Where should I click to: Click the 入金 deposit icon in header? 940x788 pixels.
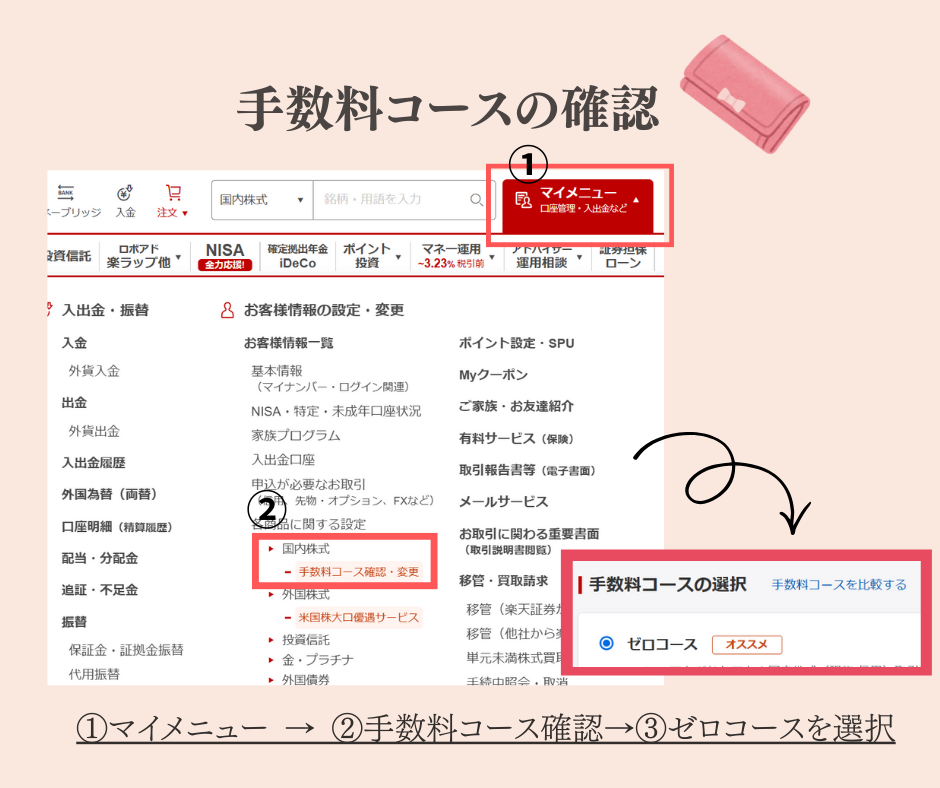[x=125, y=194]
